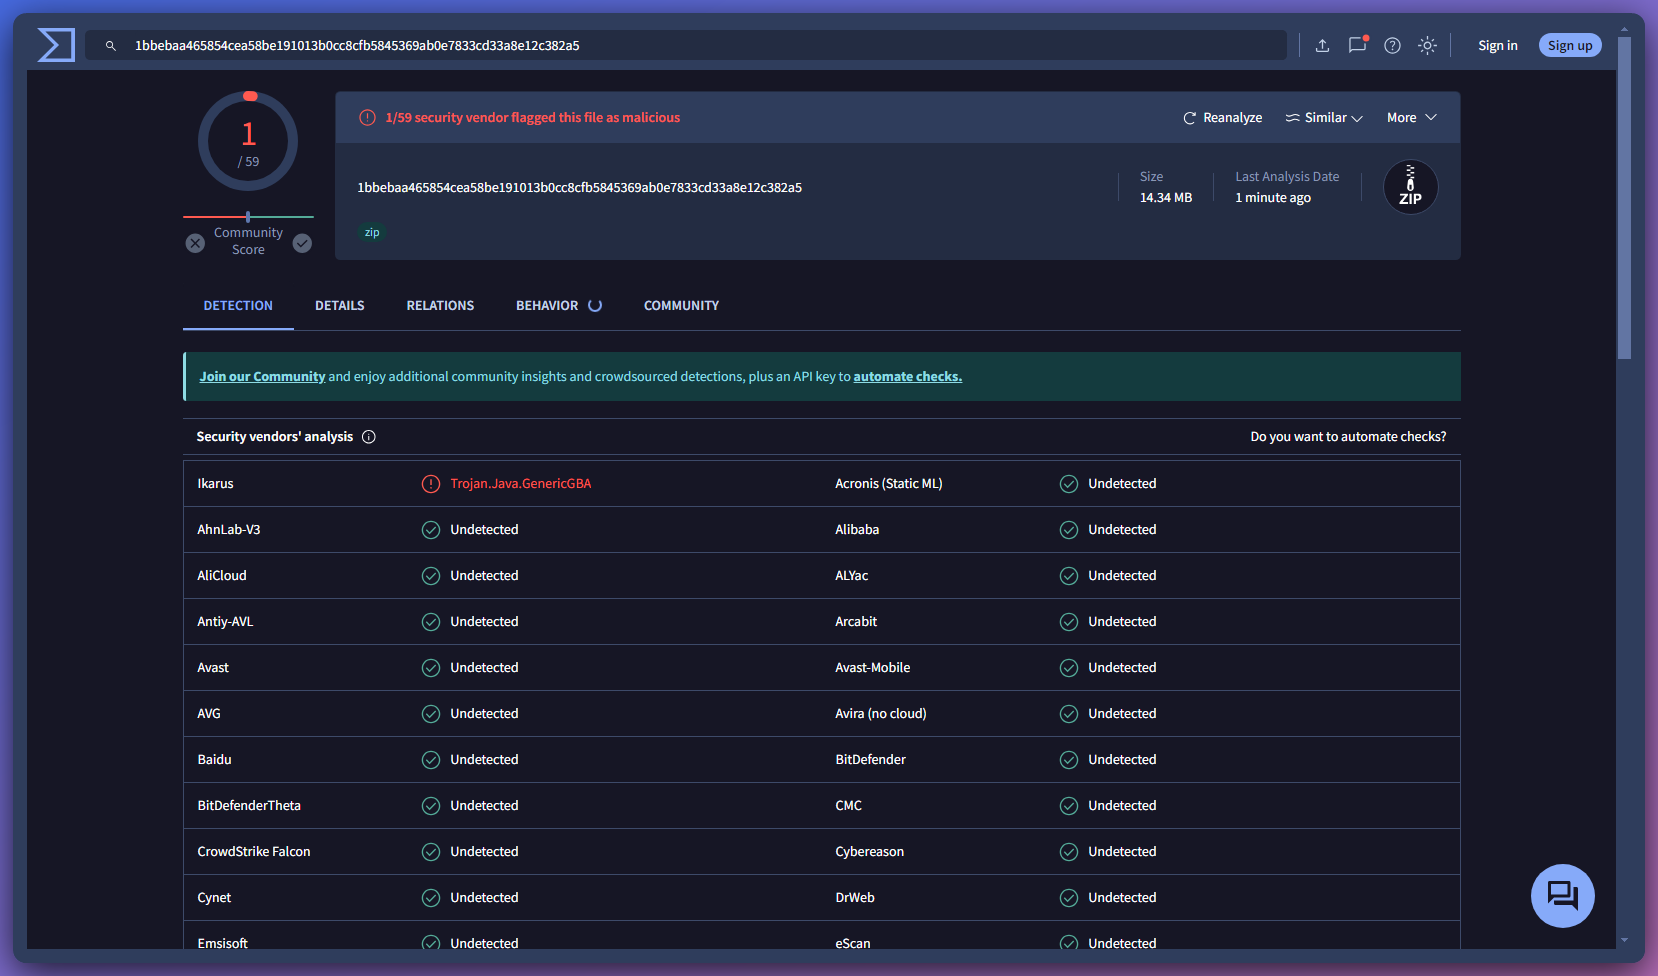Click the BitDefenderTheta vendor name

pos(249,806)
